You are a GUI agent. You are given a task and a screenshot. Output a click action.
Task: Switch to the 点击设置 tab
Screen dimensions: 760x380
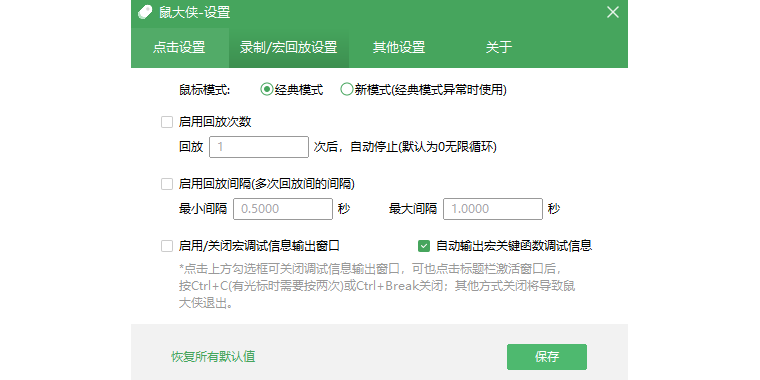click(x=179, y=48)
